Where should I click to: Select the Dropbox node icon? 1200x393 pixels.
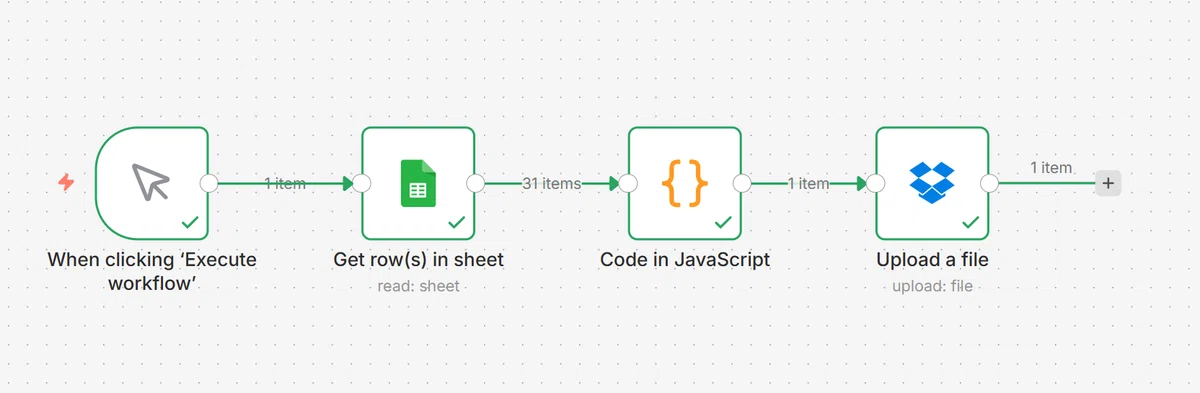coord(932,183)
